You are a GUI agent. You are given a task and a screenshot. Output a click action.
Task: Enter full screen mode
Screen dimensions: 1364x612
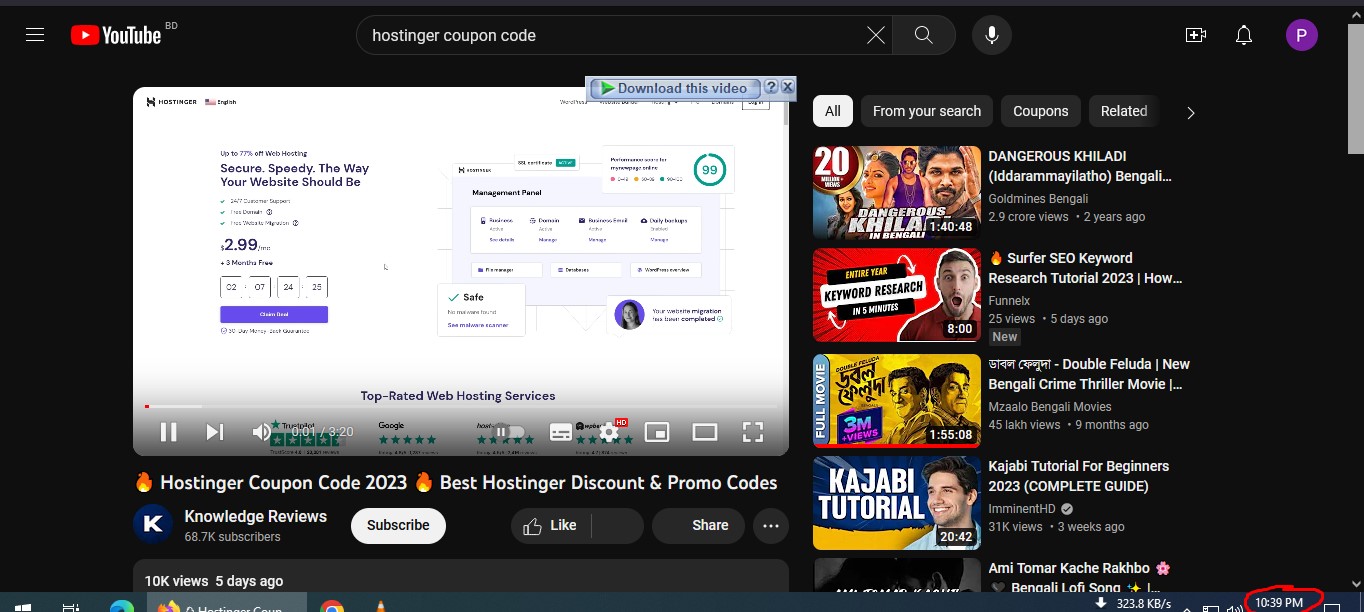tap(753, 432)
